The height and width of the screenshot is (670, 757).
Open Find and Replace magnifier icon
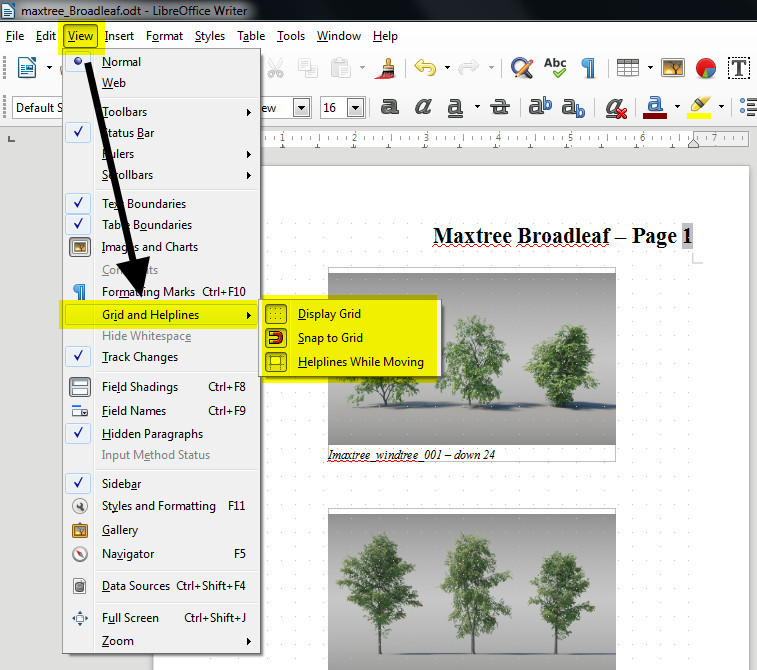coord(522,68)
